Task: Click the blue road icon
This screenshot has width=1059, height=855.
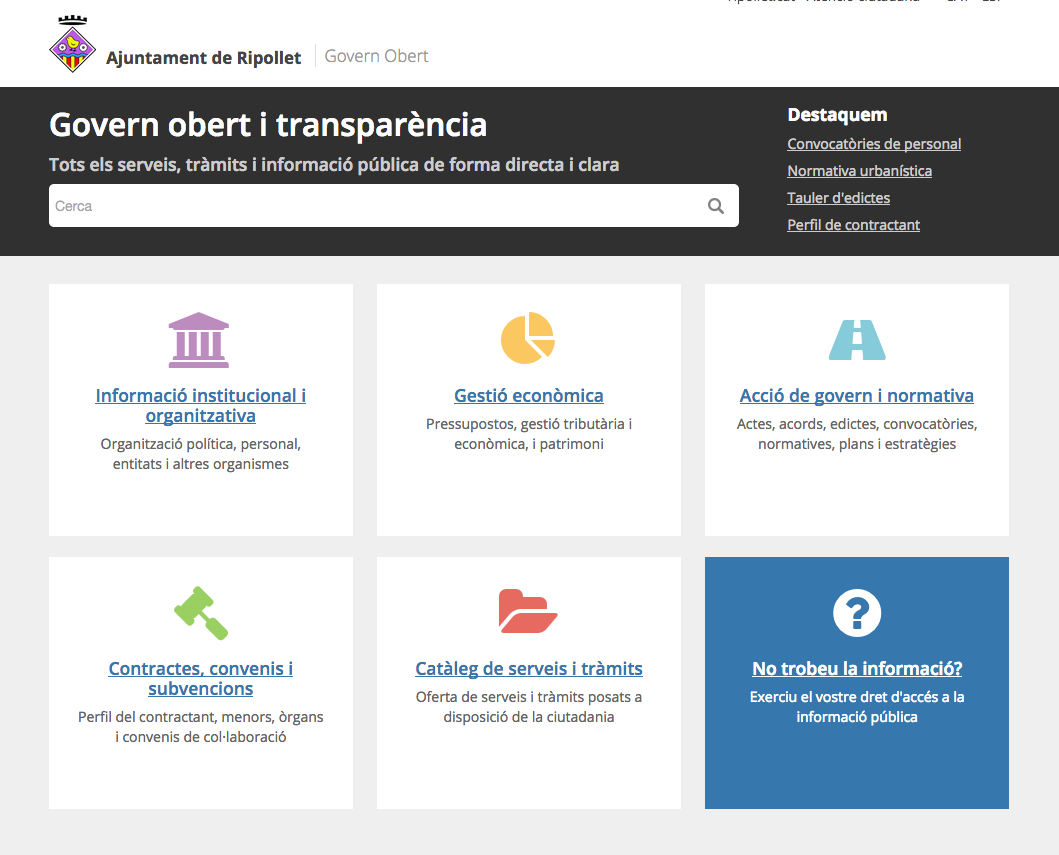Action: tap(857, 340)
